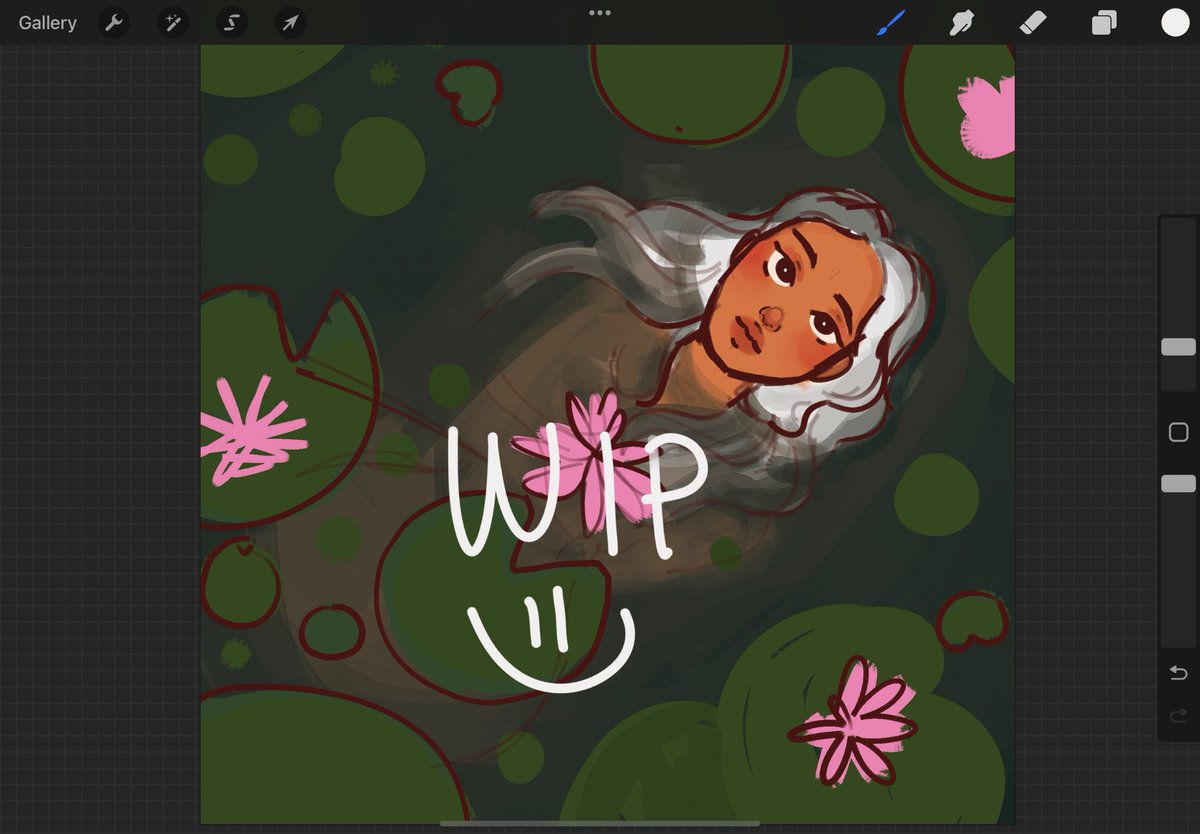Tap the redo arrow
This screenshot has width=1200, height=834.
coord(1177,714)
